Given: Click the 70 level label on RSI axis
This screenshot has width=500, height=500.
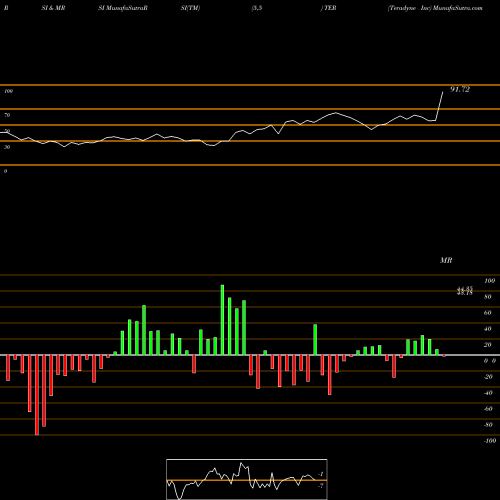Looking at the screenshot, I should click(7, 115).
